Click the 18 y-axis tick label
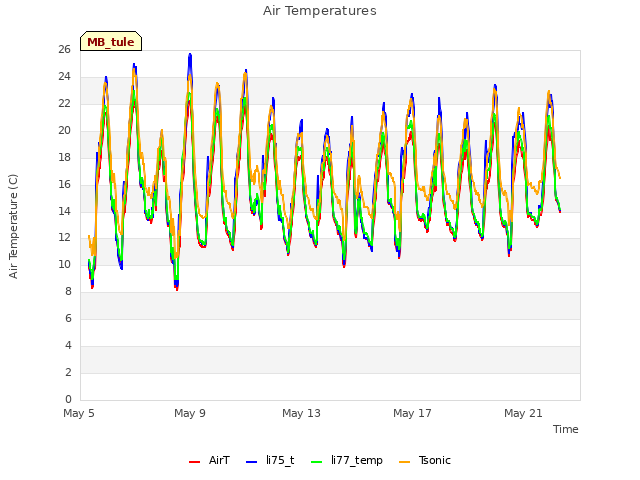Screen dimensions: 640x480 (64, 157)
